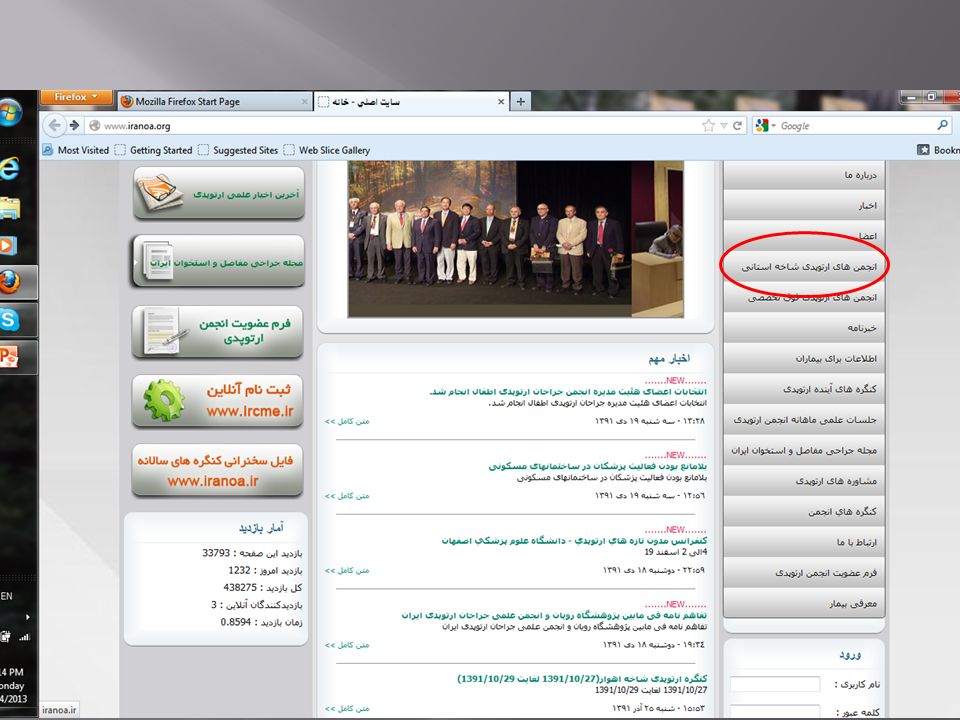The height and width of the screenshot is (720, 960).
Task: Open PowerPoint from the taskbar
Action: (x=9, y=357)
